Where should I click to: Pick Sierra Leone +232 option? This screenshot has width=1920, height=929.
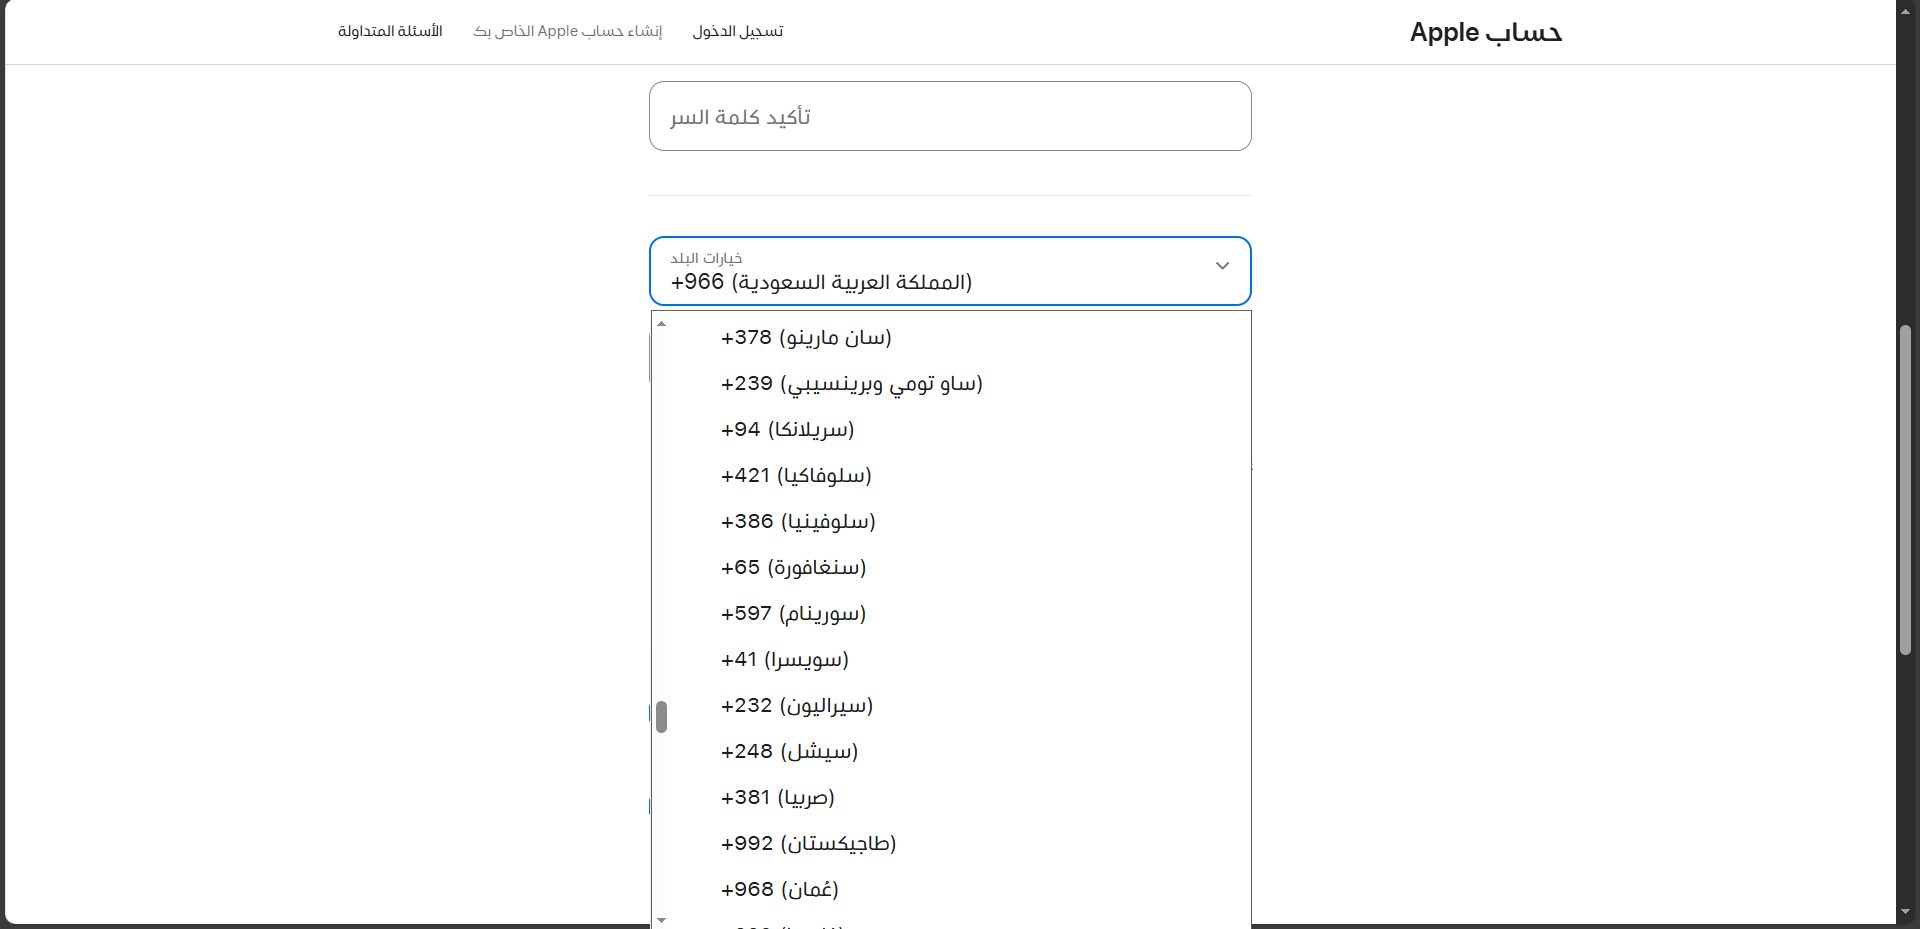797,706
